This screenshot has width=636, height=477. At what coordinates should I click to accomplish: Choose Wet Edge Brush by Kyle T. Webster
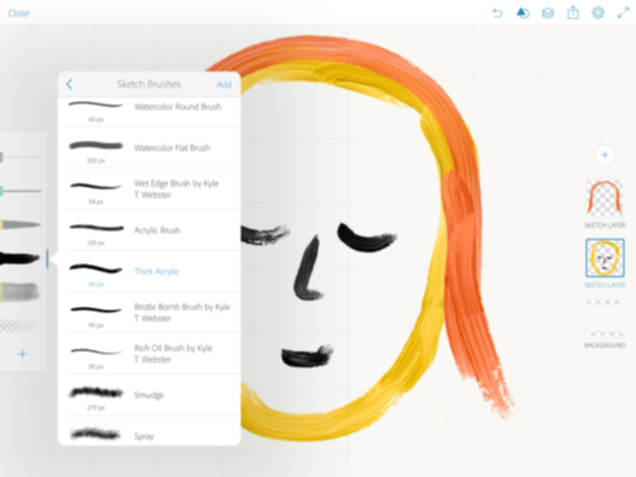(149, 189)
